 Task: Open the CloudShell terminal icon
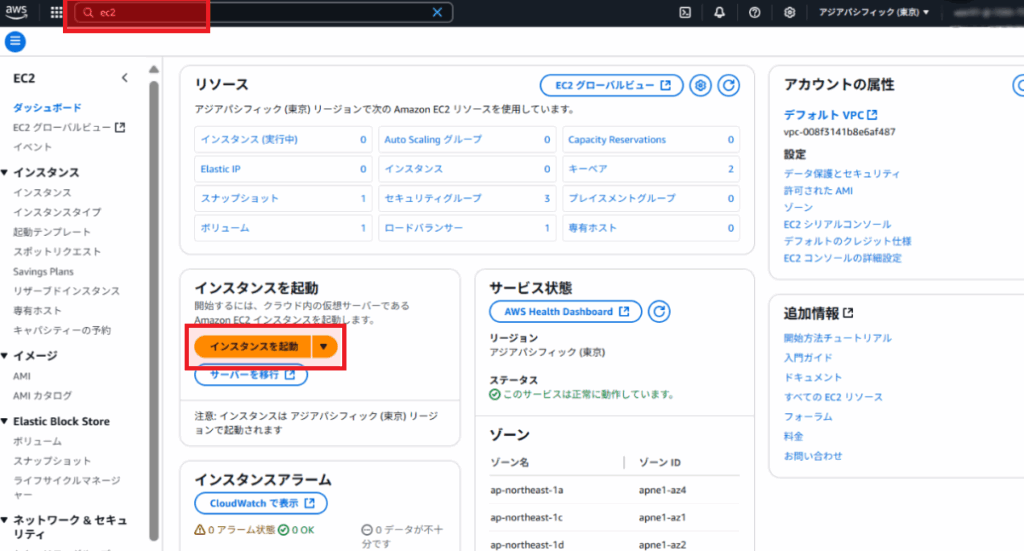pyautogui.click(x=685, y=13)
